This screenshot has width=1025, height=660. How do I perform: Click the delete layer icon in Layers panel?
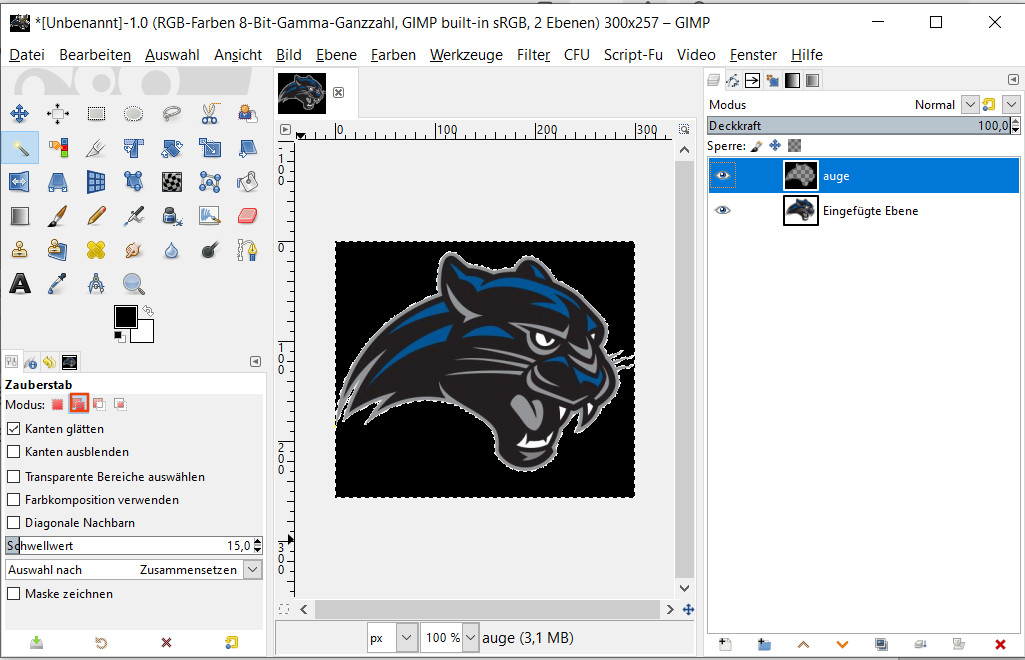[1000, 644]
